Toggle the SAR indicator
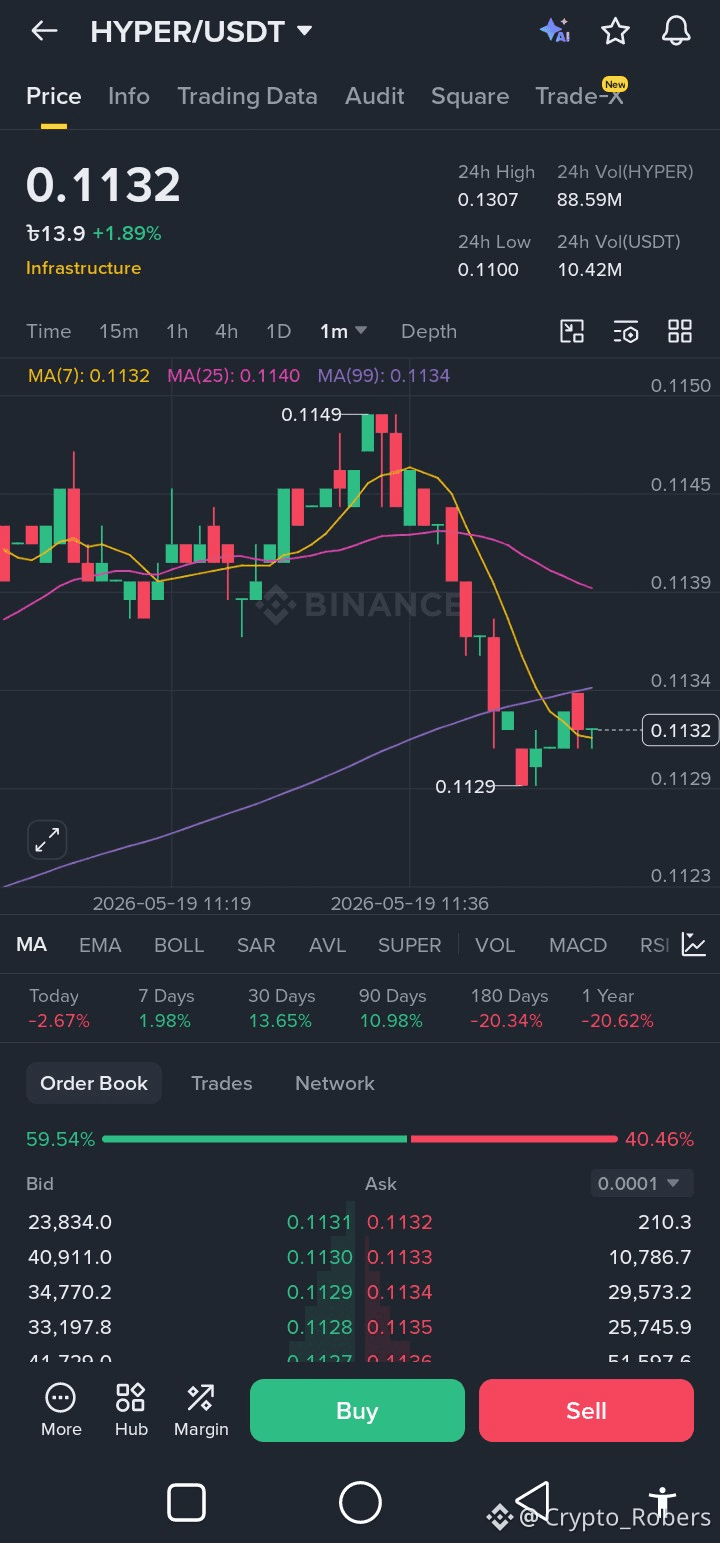 click(256, 945)
